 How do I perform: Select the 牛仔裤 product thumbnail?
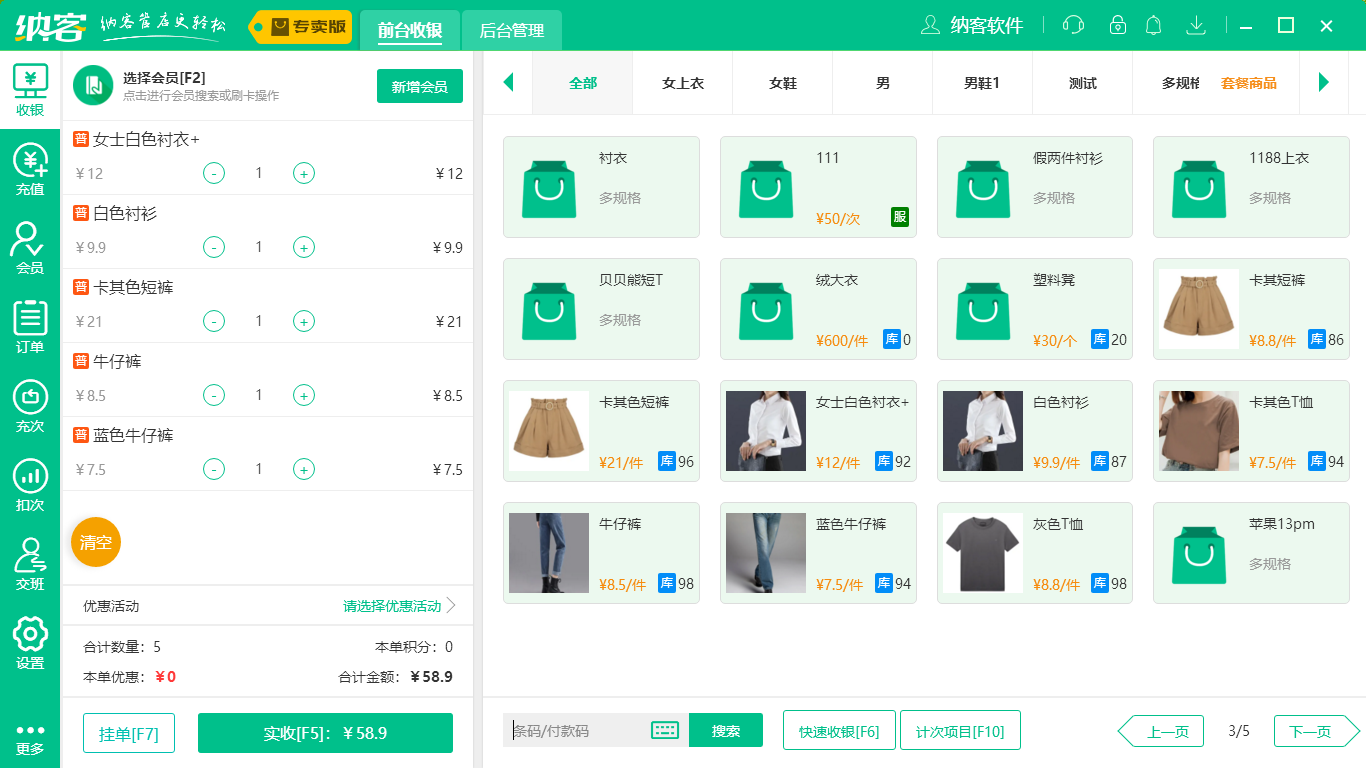point(549,552)
